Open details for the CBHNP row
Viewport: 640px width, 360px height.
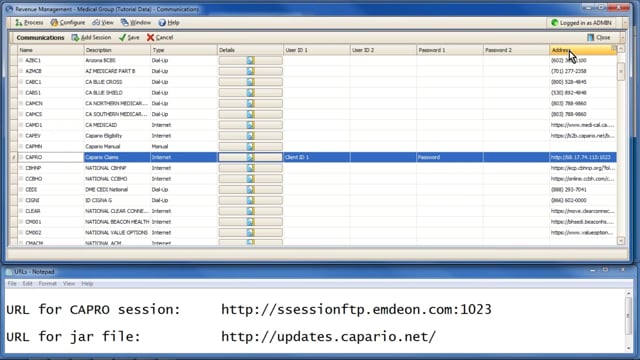250,168
